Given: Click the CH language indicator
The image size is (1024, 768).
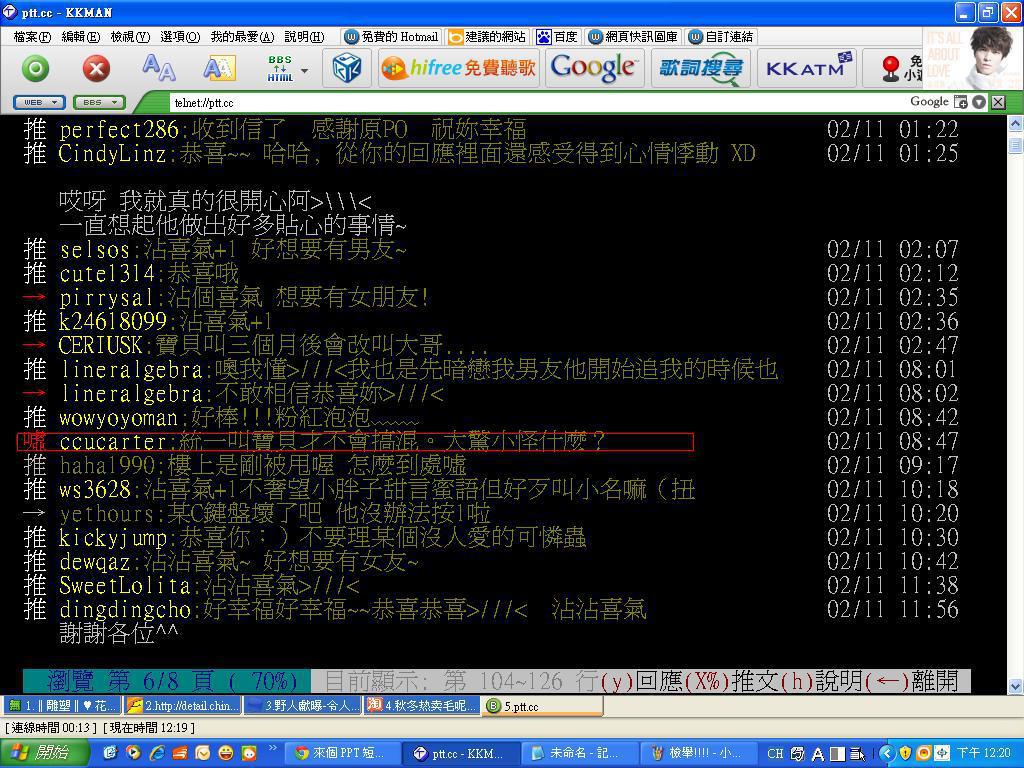Looking at the screenshot, I should point(775,753).
